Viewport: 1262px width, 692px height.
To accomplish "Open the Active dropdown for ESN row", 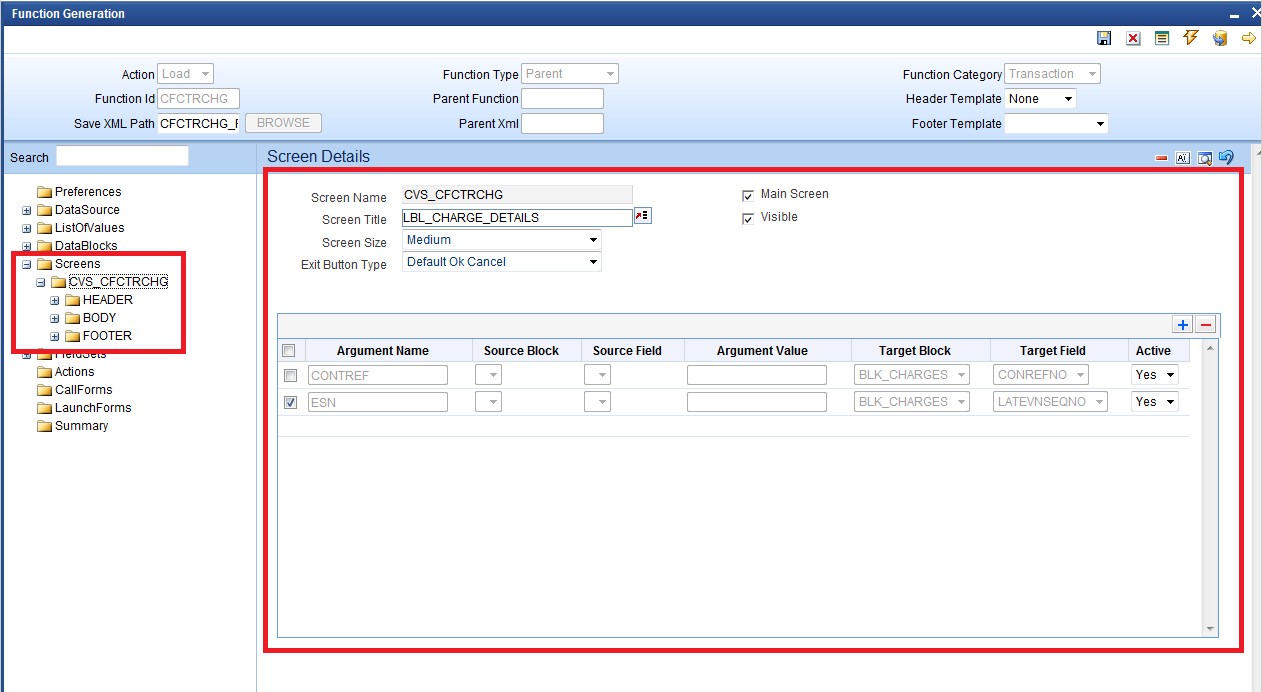I will coord(1155,402).
